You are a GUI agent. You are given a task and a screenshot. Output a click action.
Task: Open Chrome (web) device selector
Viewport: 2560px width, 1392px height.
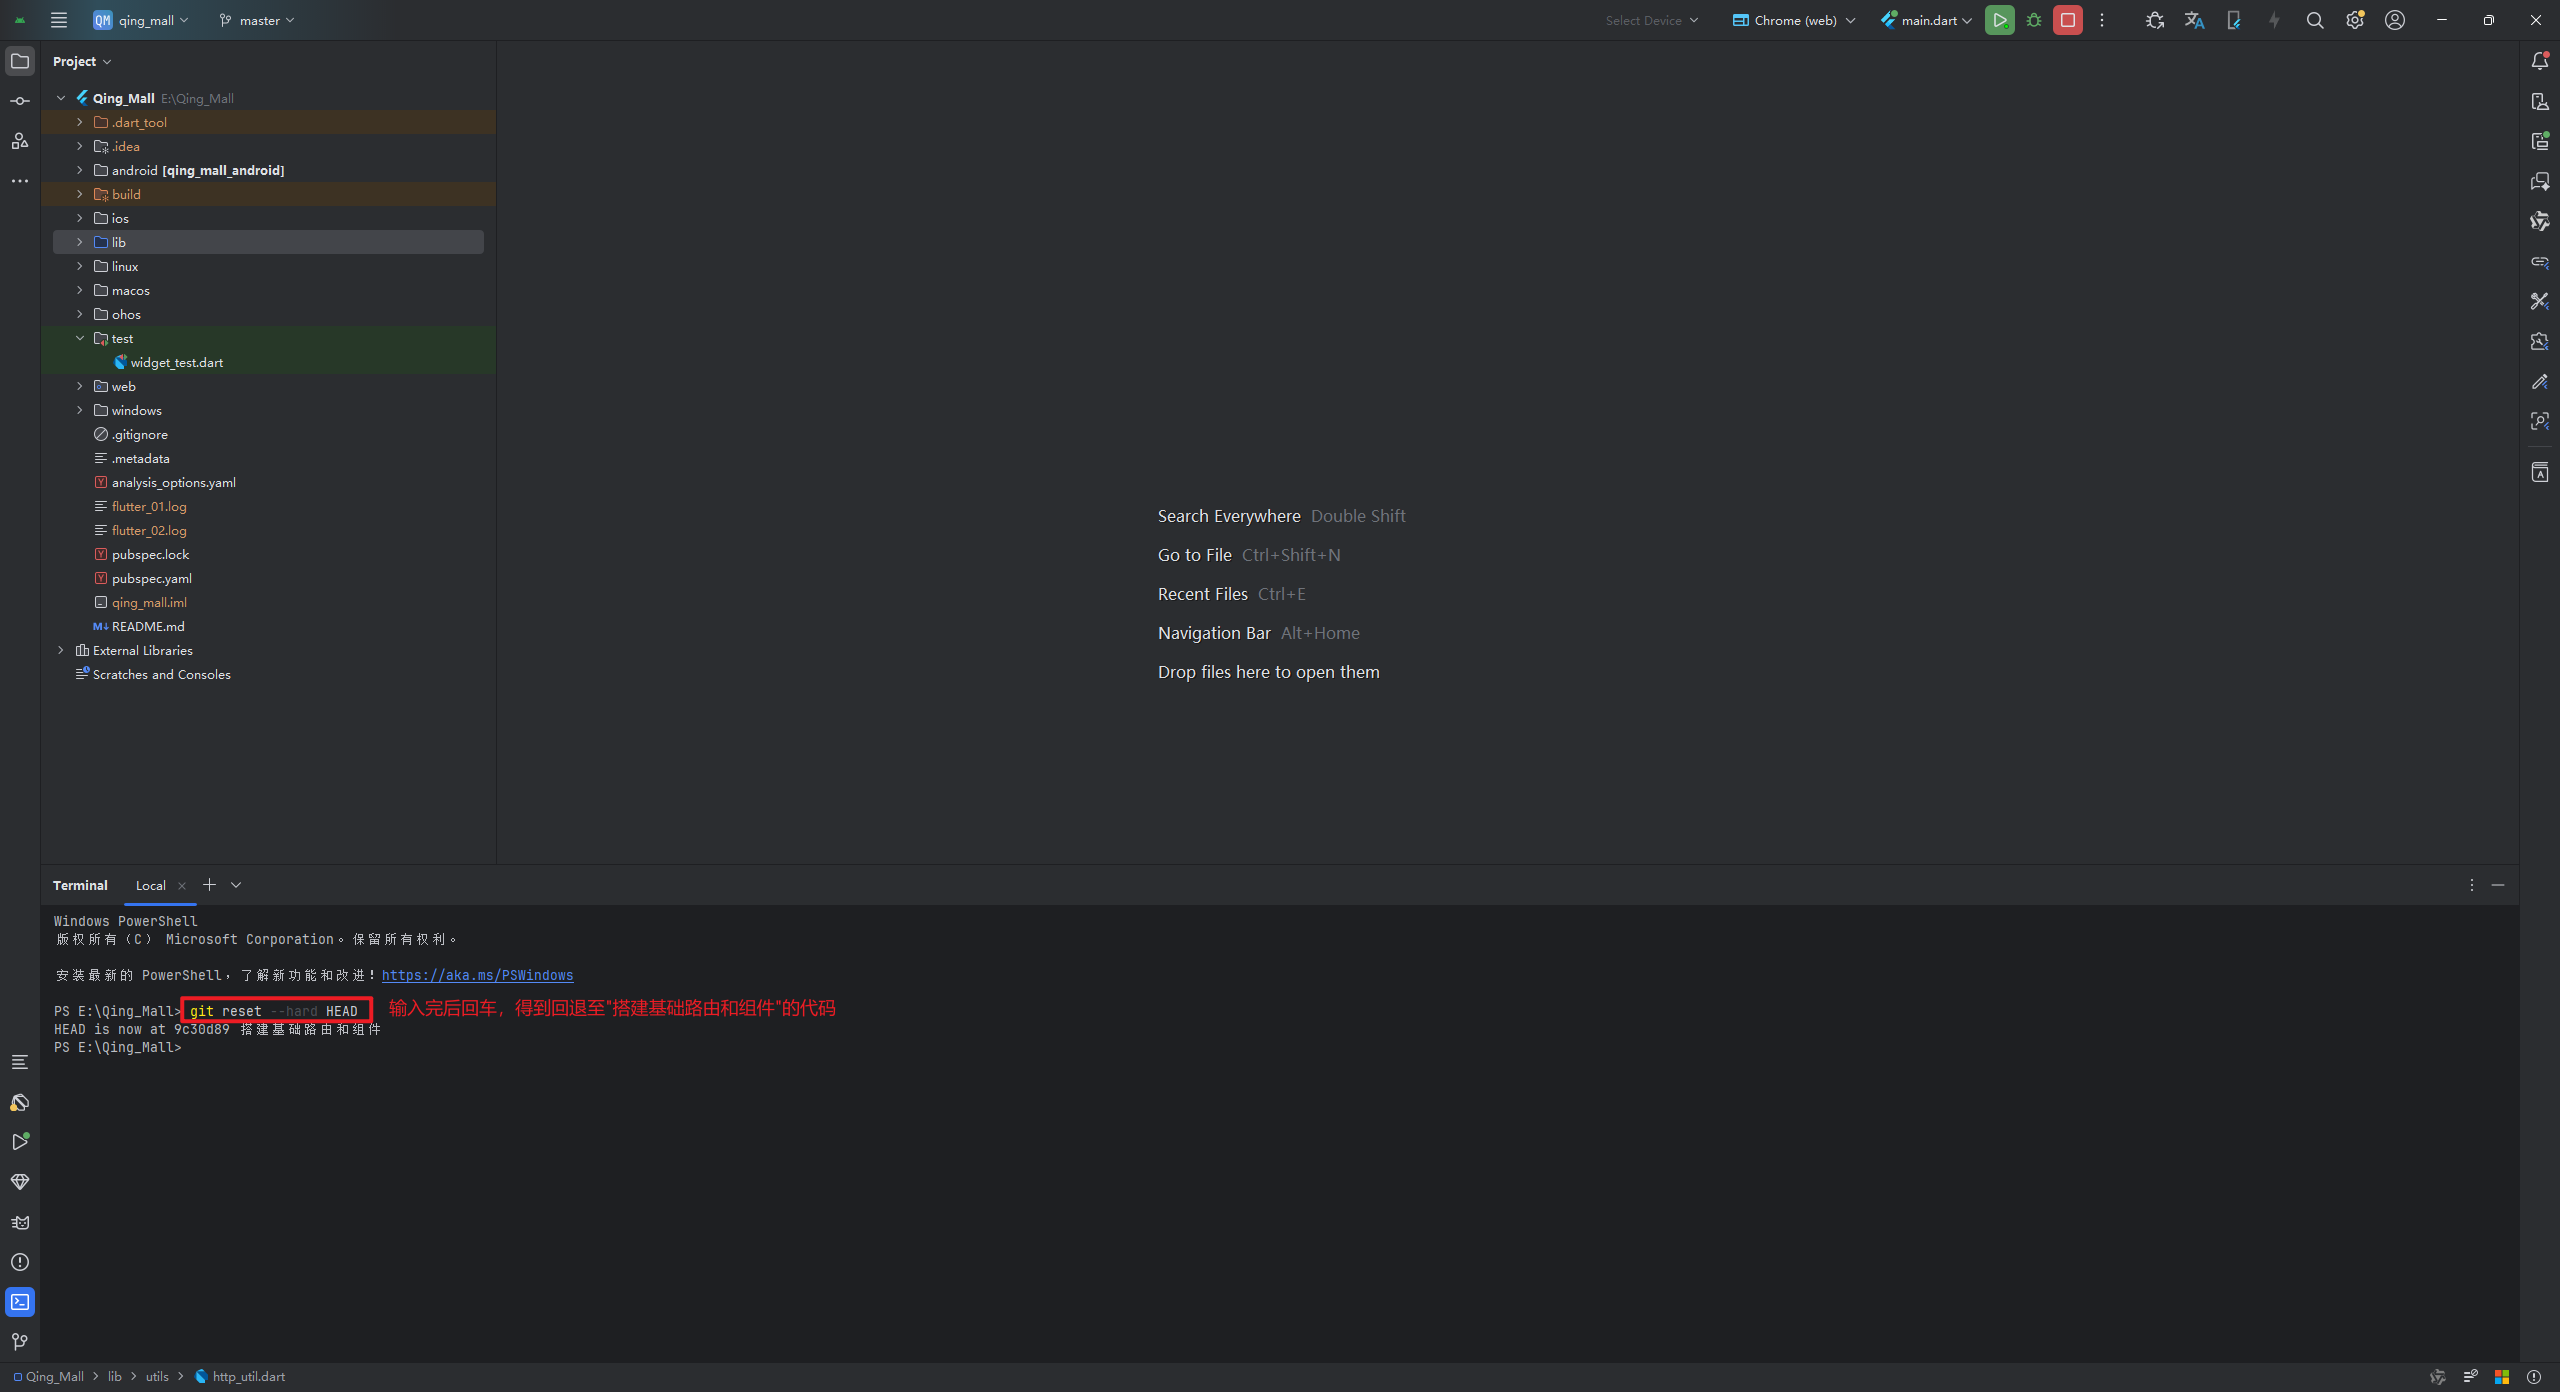coord(1794,20)
